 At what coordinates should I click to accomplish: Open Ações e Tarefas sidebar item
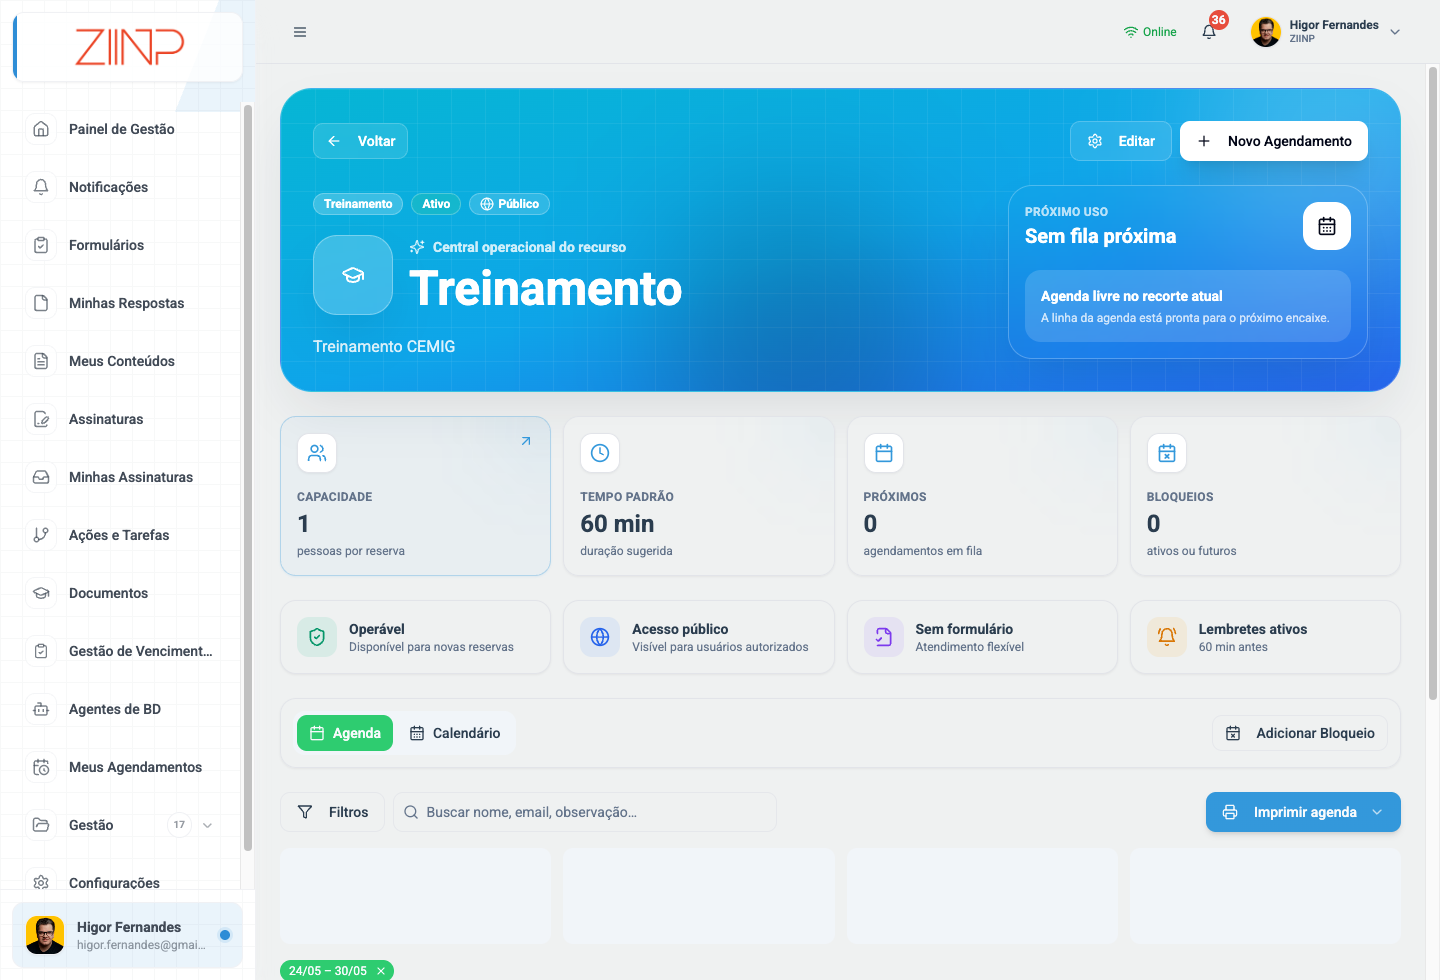point(121,535)
